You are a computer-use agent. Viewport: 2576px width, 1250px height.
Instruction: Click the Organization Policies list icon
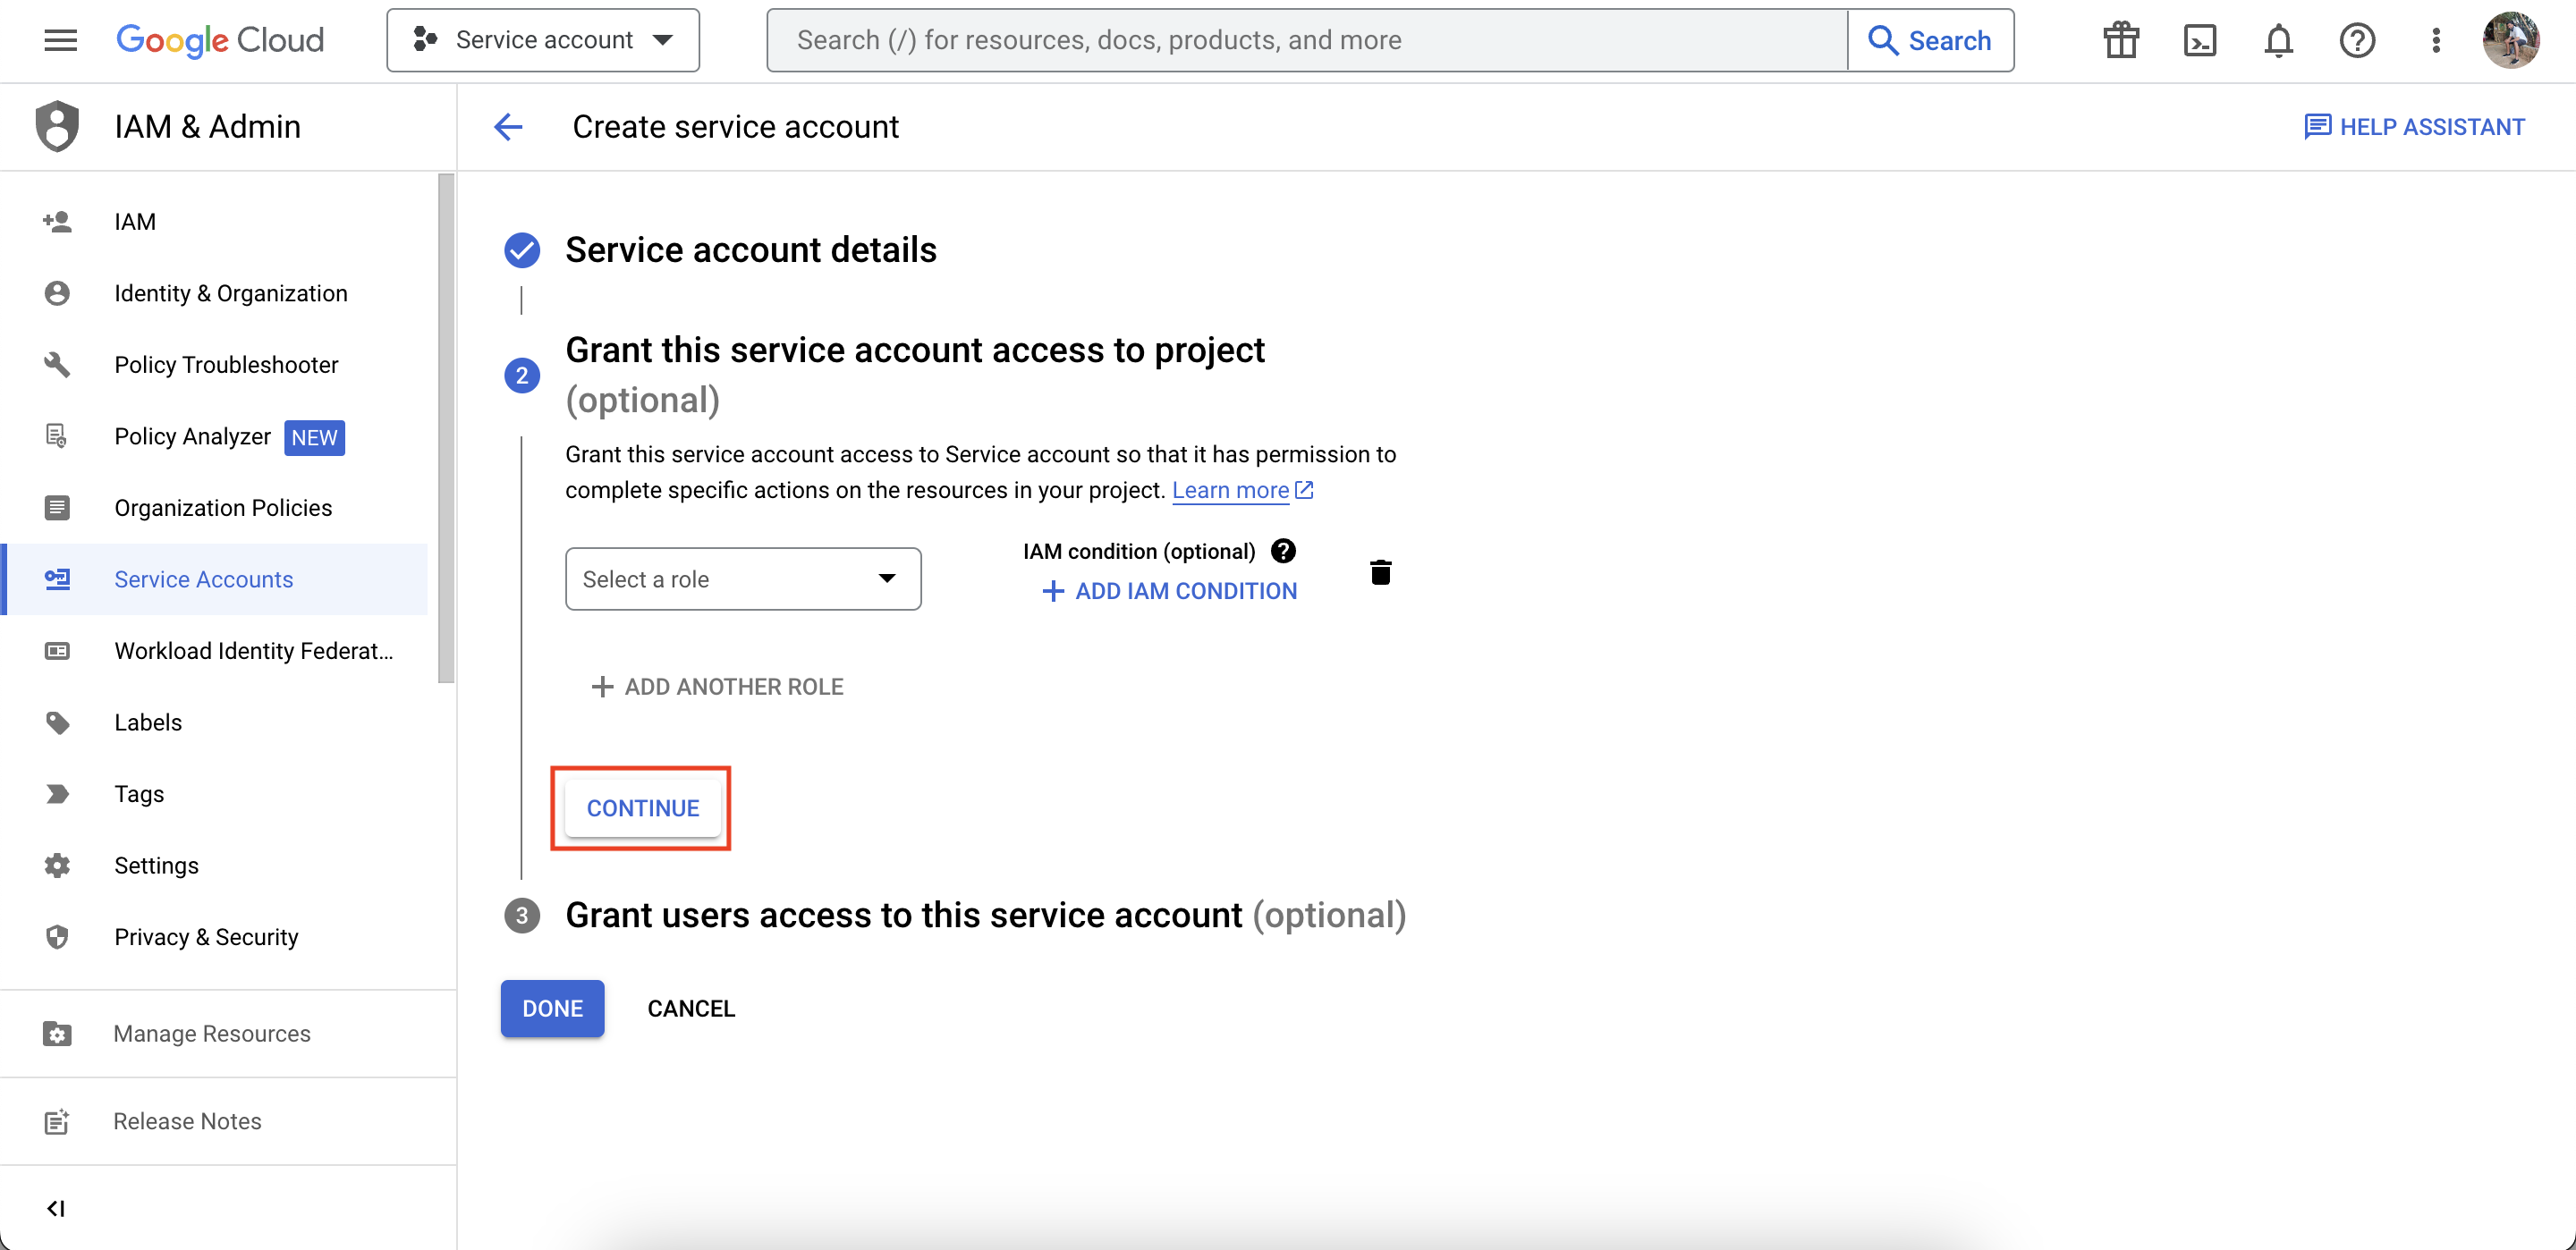click(57, 507)
